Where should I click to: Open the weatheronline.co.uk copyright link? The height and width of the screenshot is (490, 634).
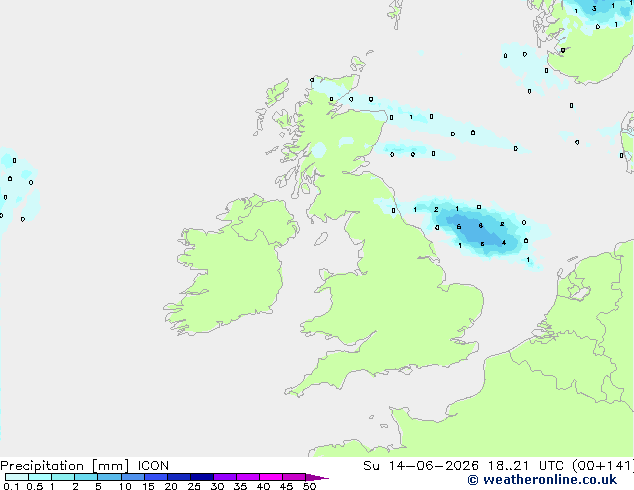coord(542,480)
